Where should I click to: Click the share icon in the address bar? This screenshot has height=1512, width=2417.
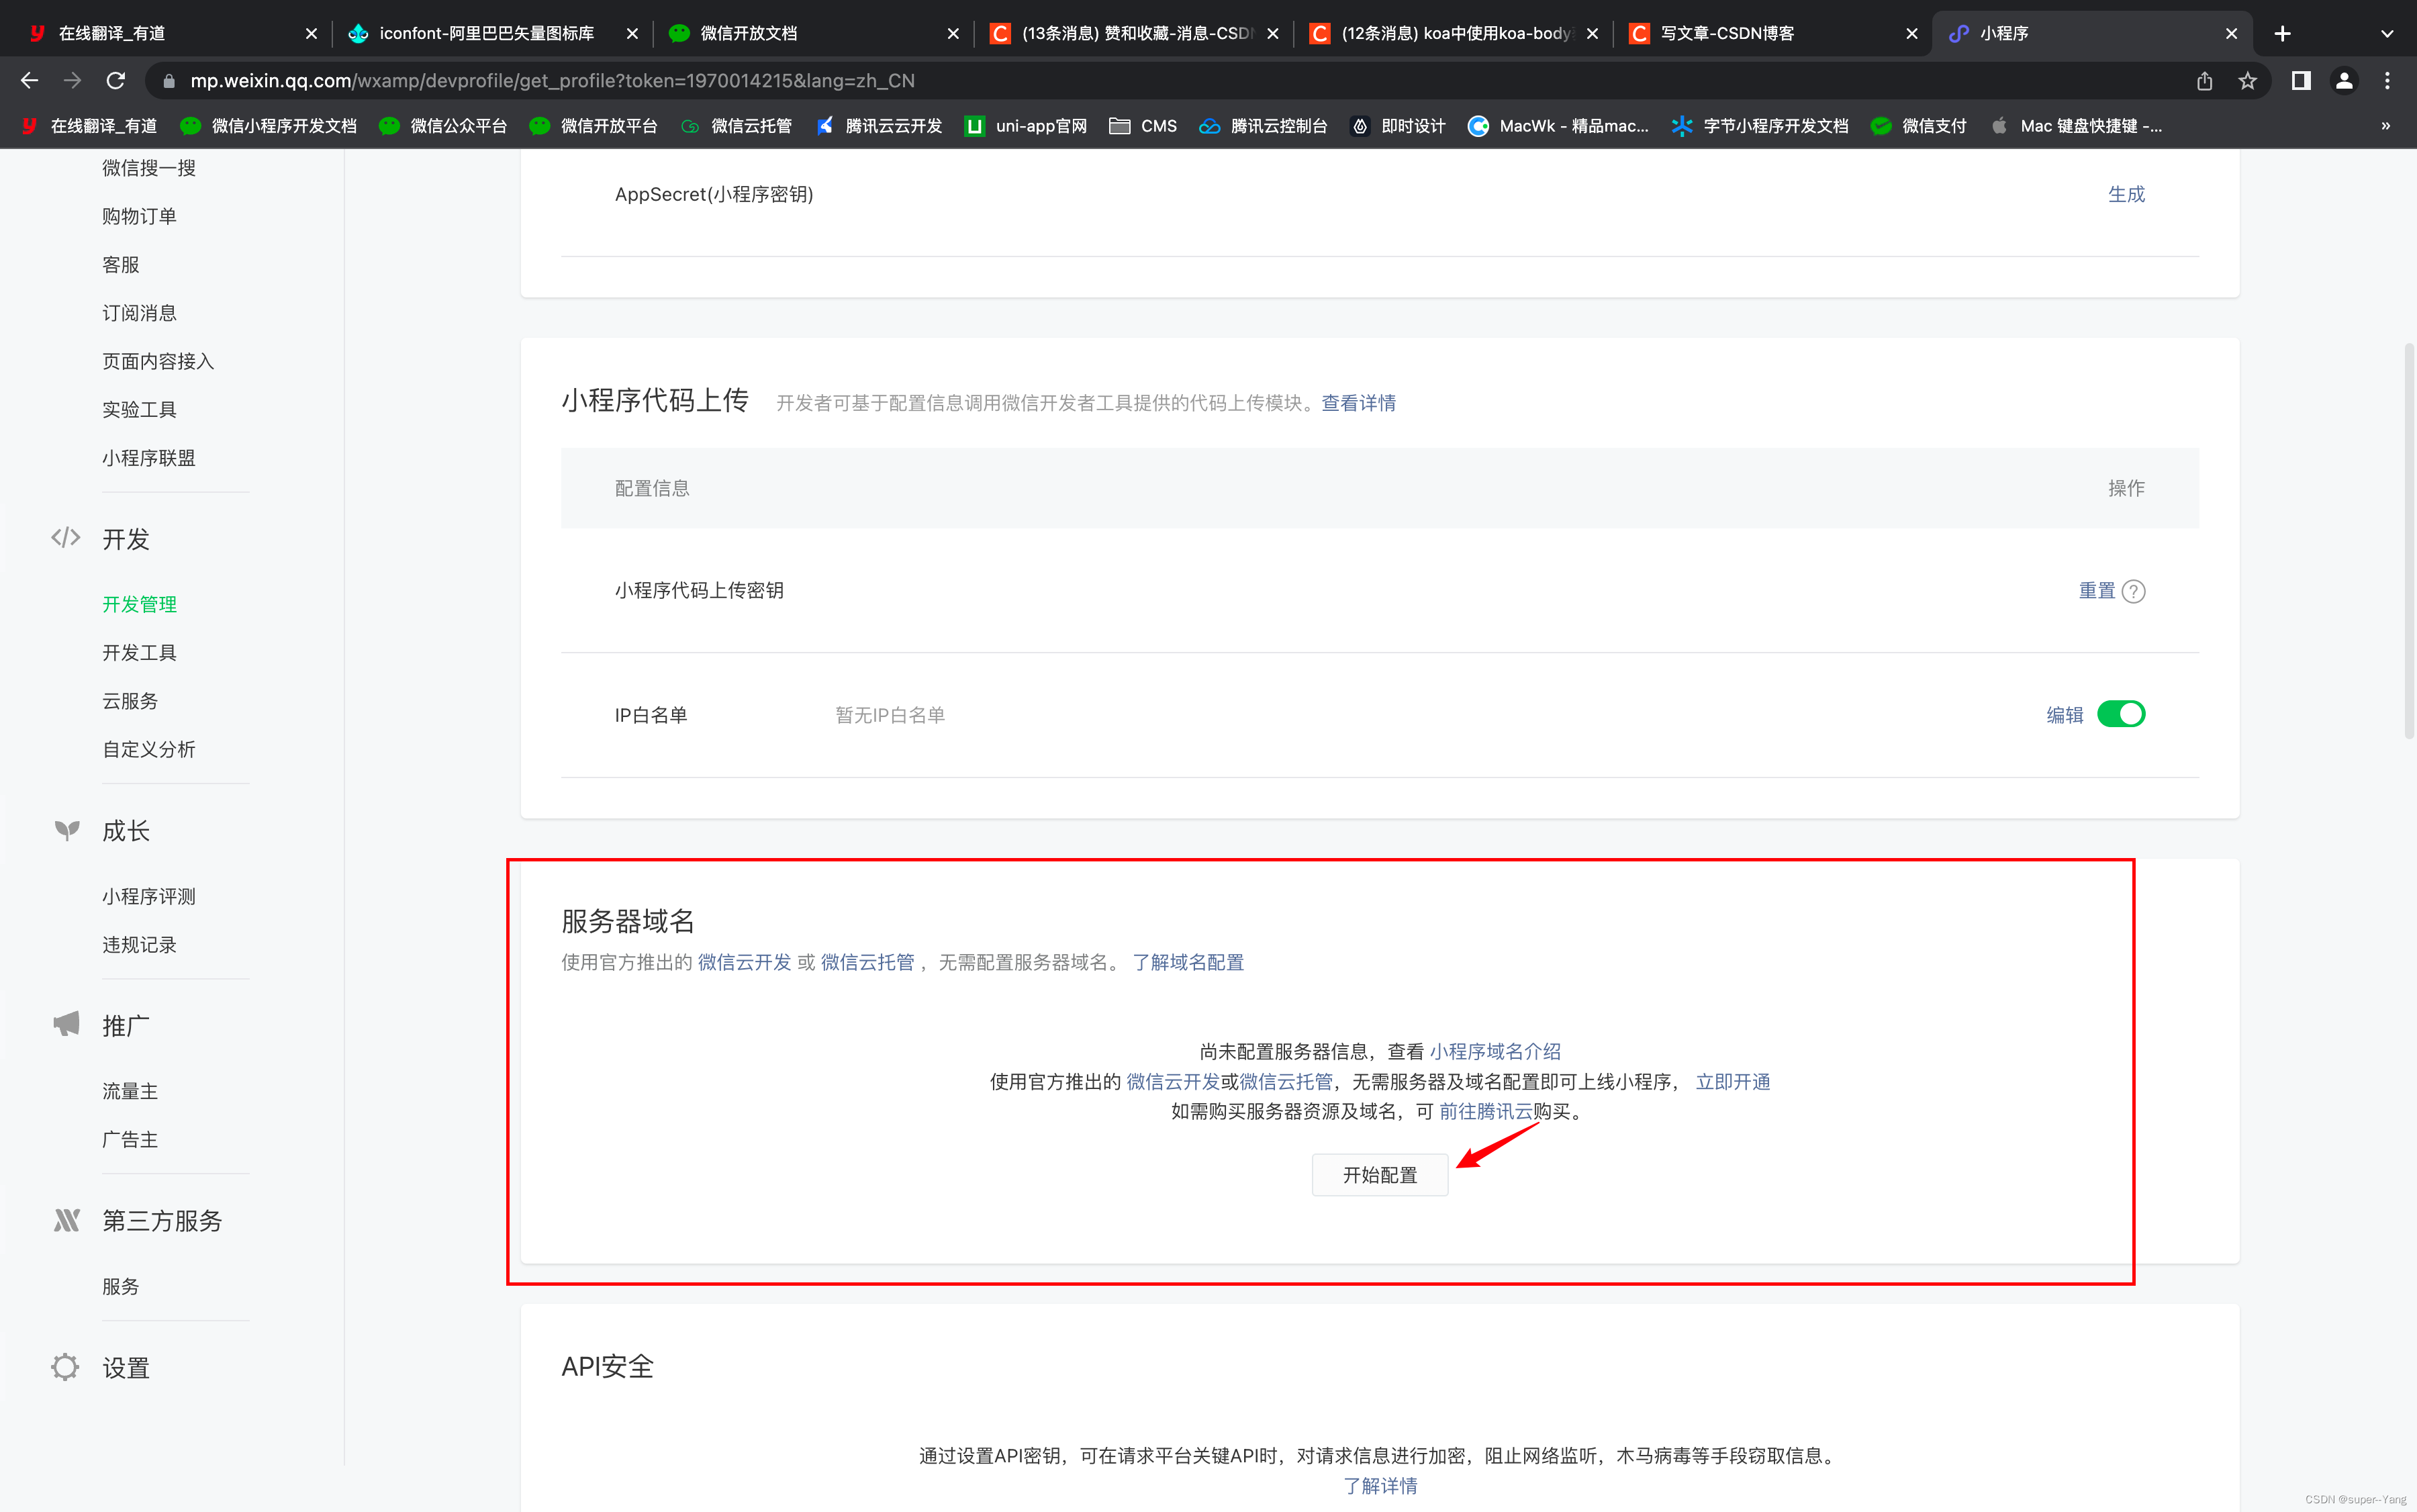2204,80
